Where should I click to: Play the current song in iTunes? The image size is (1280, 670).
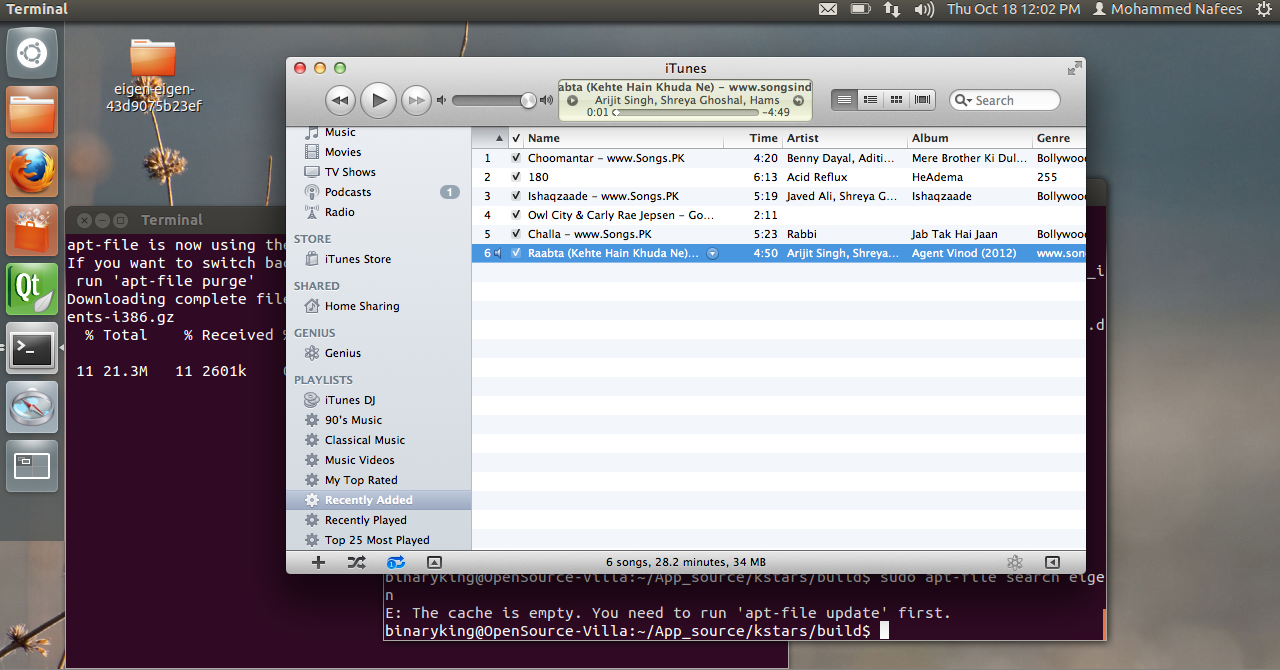pyautogui.click(x=378, y=100)
